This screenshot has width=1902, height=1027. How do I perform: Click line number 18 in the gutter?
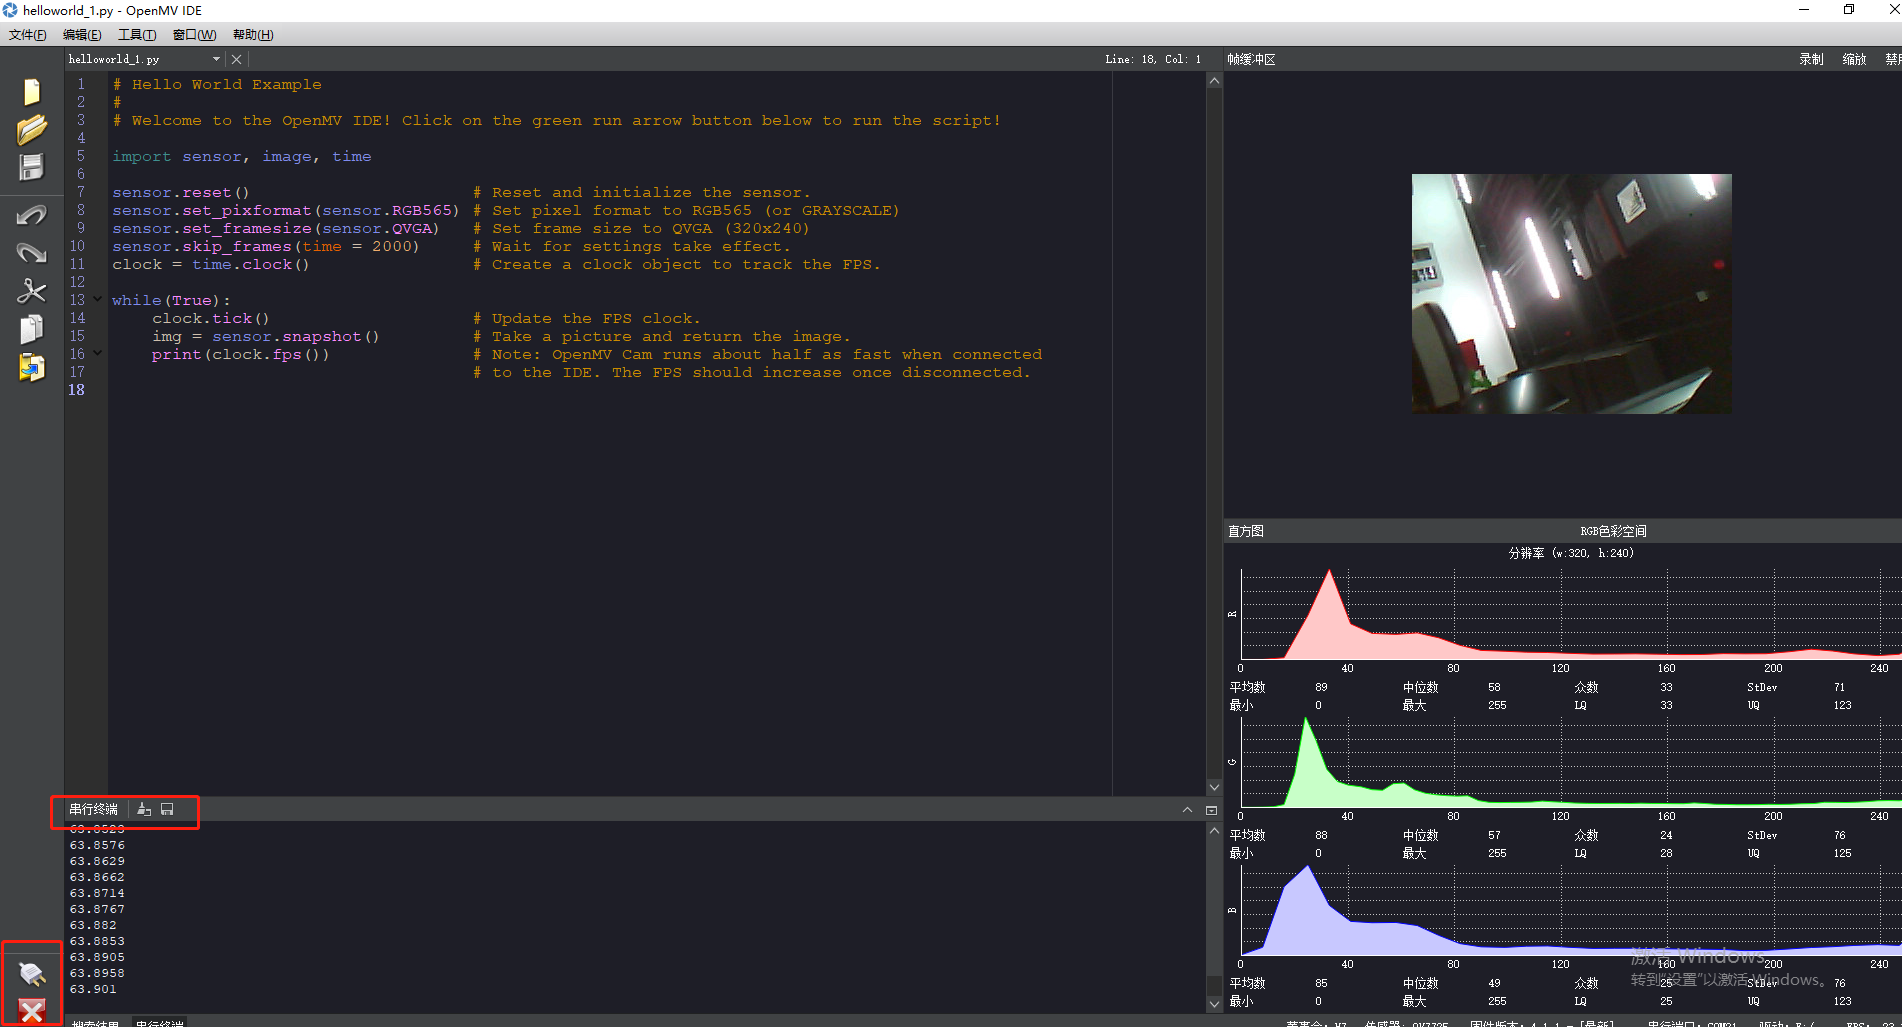[77, 390]
